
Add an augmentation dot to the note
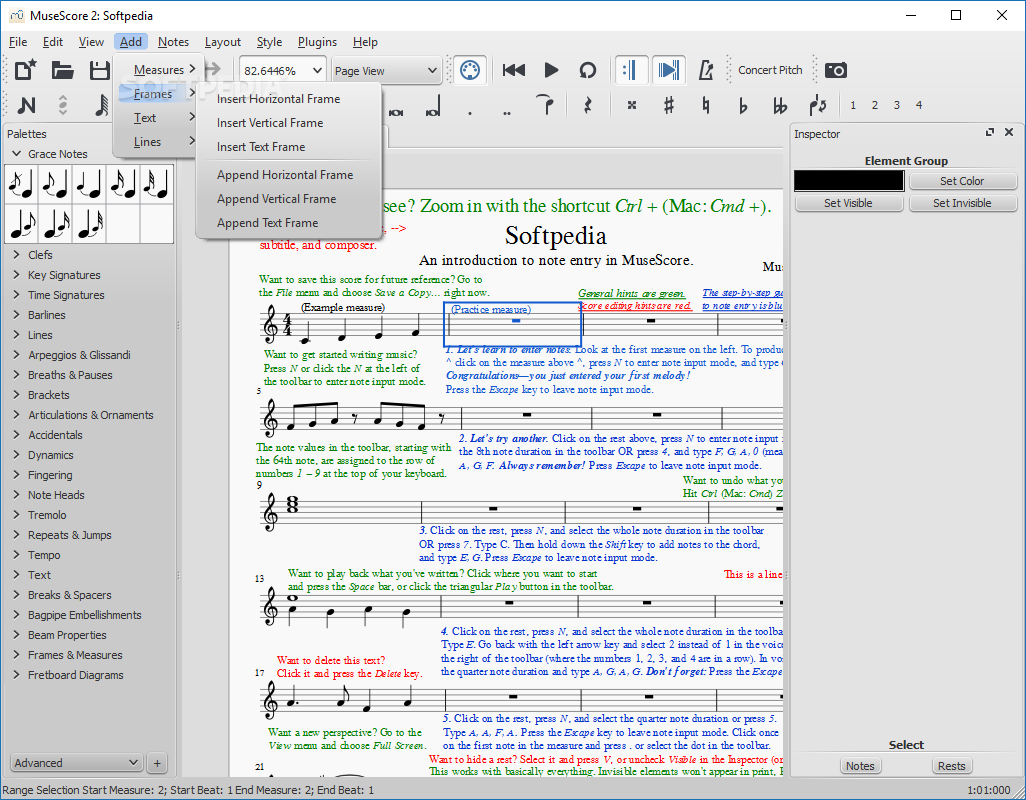pyautogui.click(x=470, y=113)
